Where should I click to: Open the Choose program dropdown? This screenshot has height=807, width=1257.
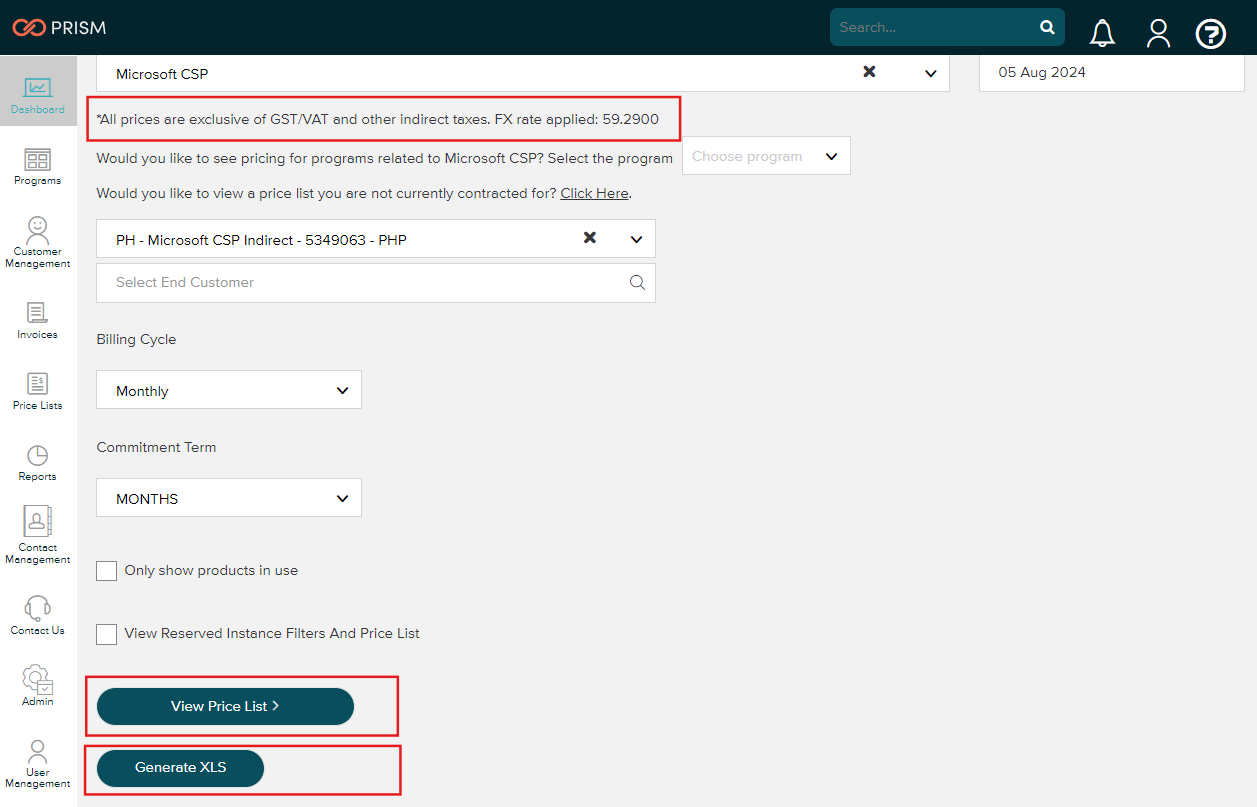pyautogui.click(x=766, y=156)
